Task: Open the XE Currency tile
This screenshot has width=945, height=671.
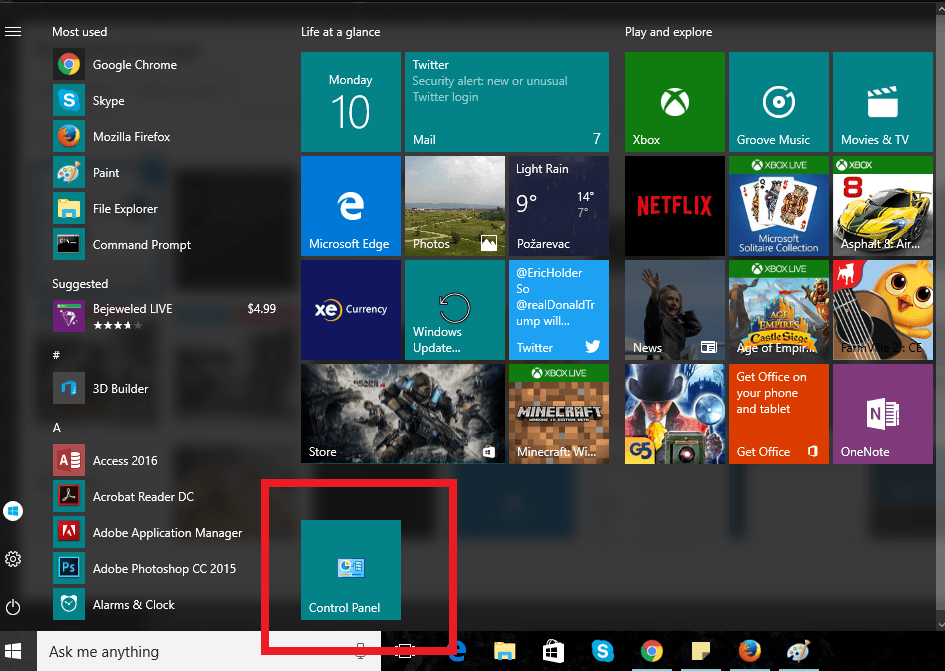Action: 351,310
